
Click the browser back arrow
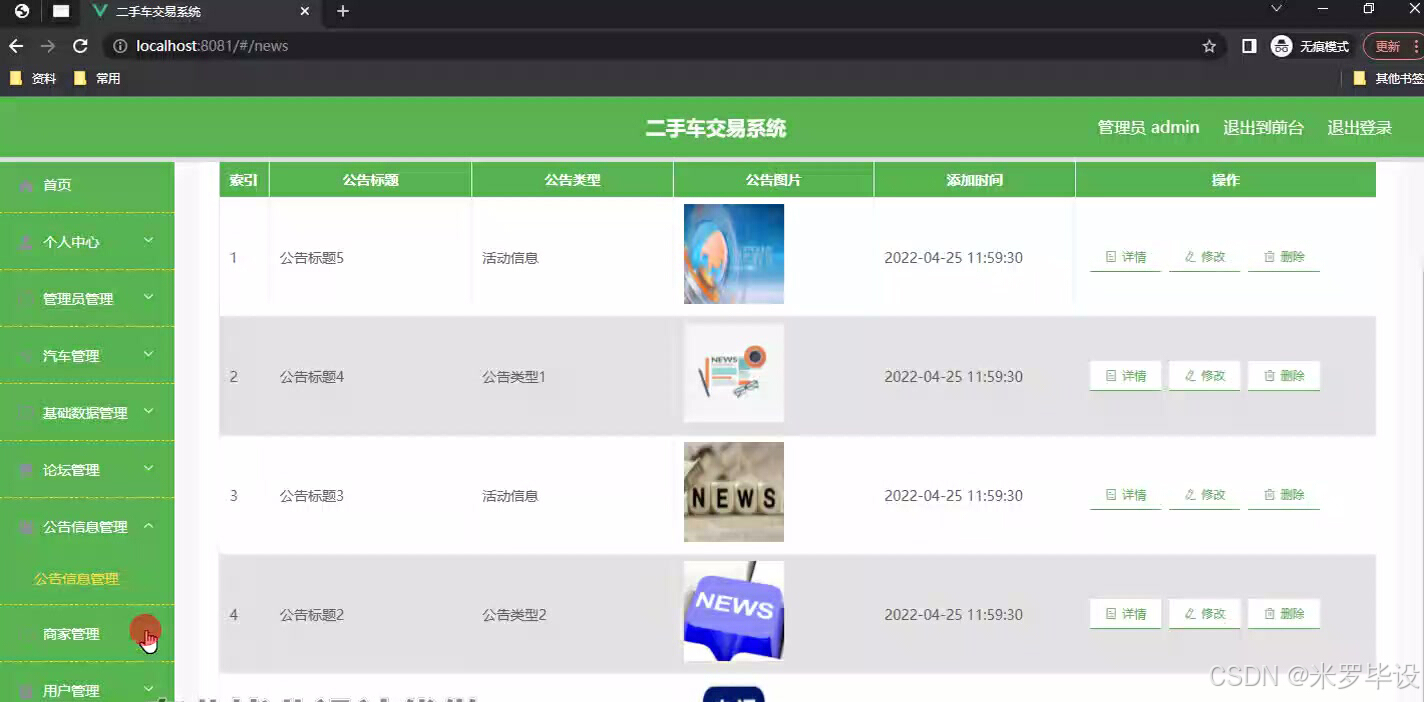[15, 46]
